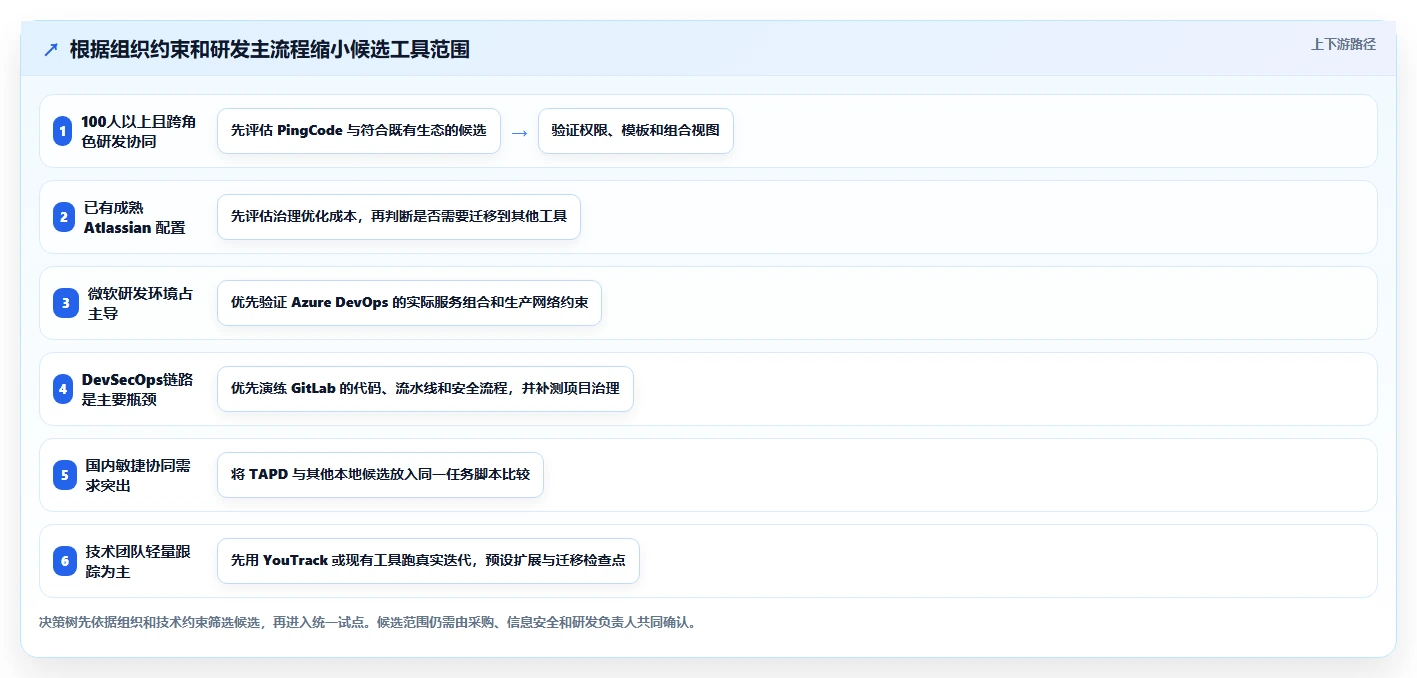Select the DevSecOps链路是主要瓶颈 condition
Image resolution: width=1417 pixels, height=678 pixels.
138,389
